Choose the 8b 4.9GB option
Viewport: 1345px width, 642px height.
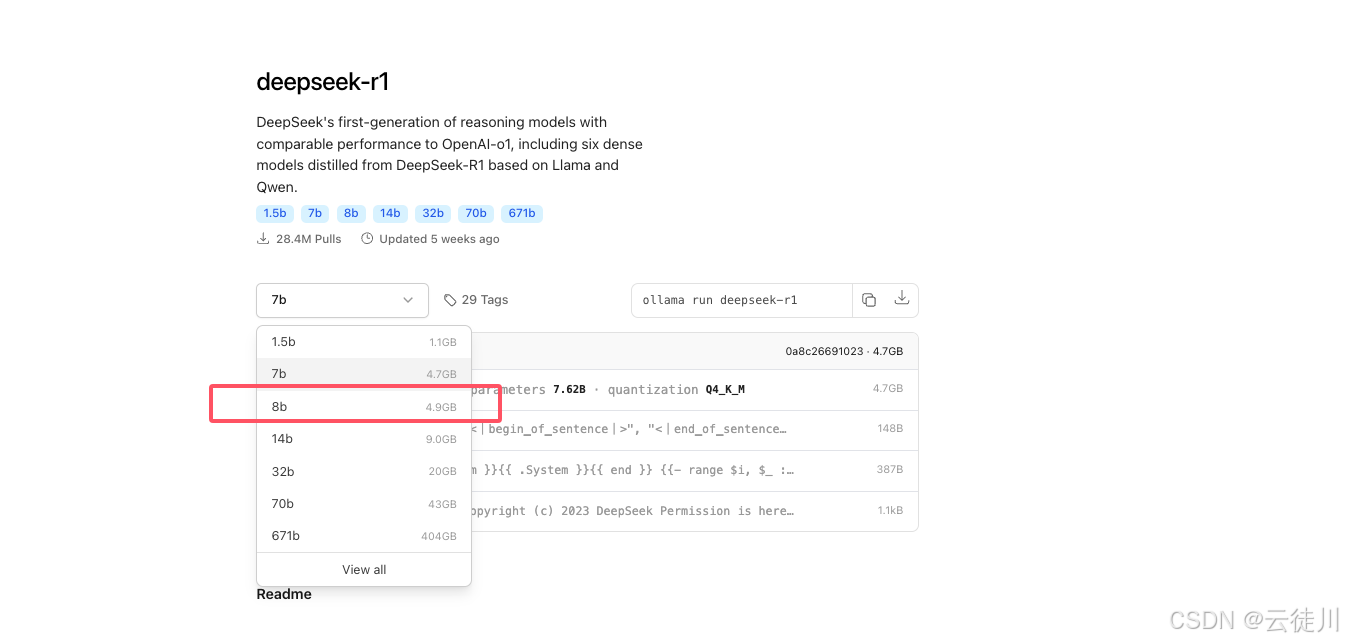tap(364, 407)
